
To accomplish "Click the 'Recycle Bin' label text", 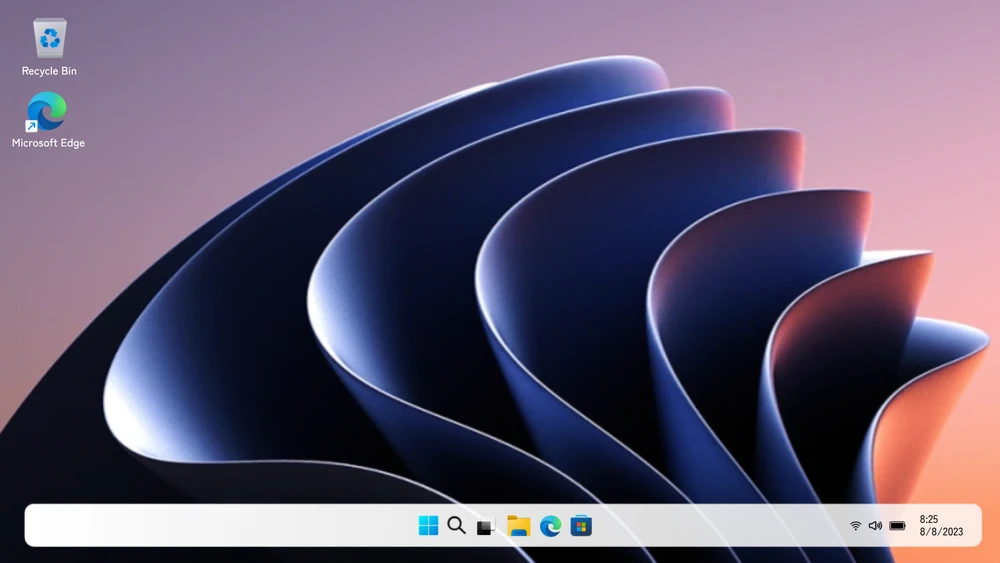I will (x=49, y=71).
